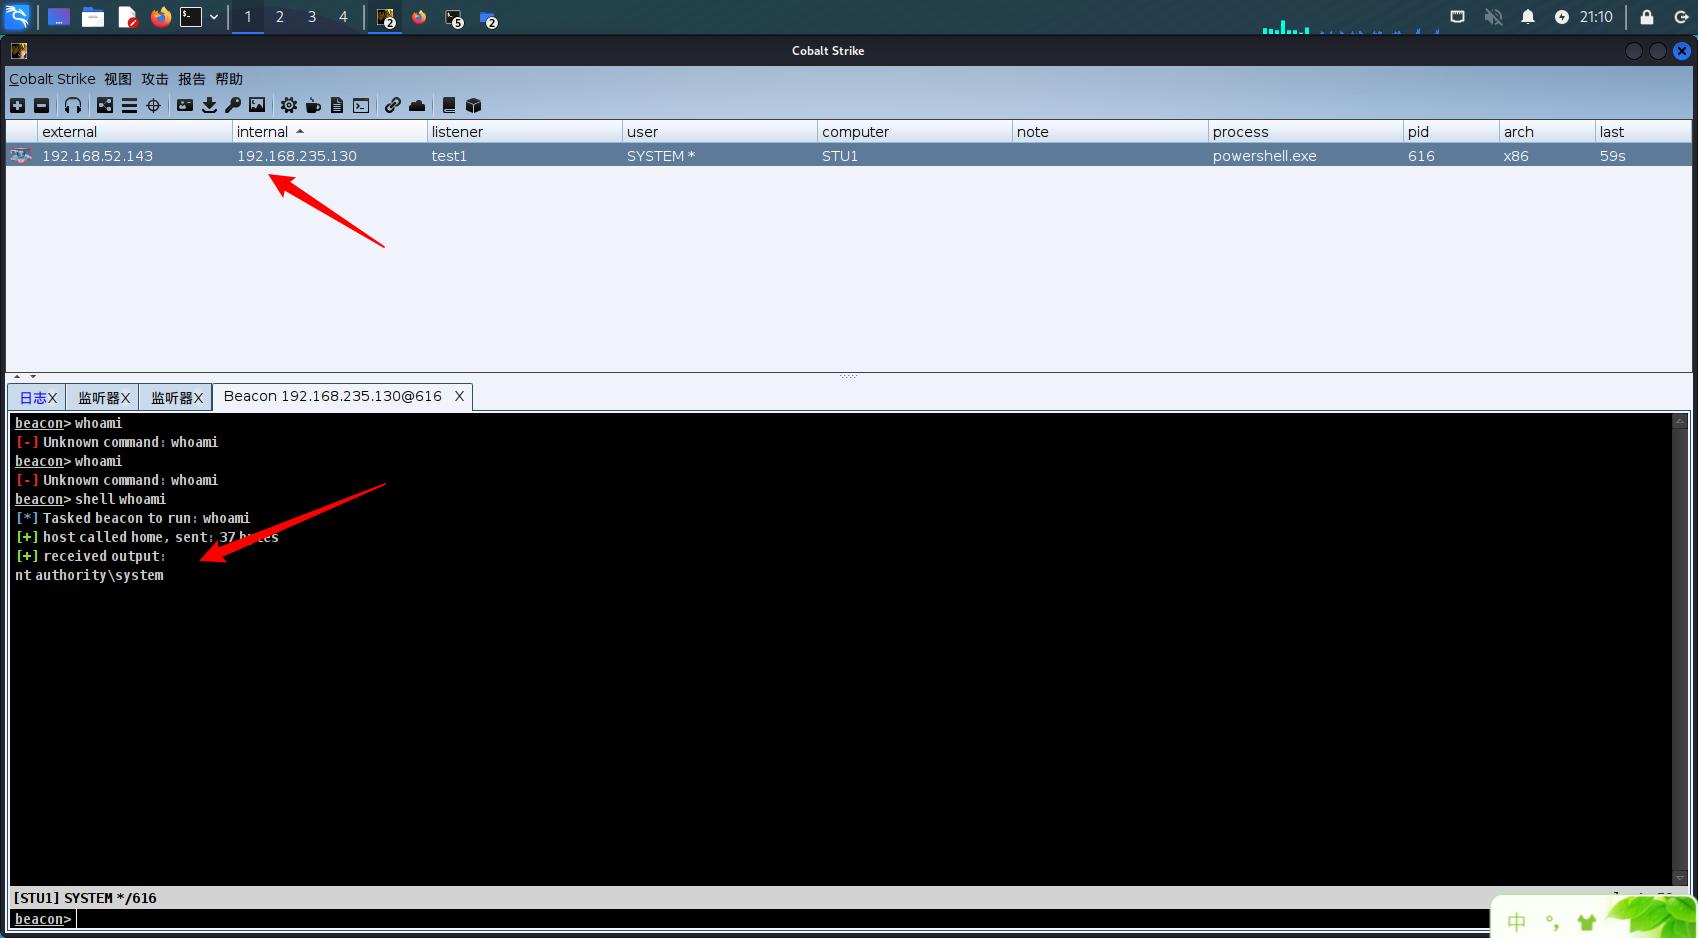
Task: Connect to a new team server (plus icon)
Action: click(x=17, y=105)
